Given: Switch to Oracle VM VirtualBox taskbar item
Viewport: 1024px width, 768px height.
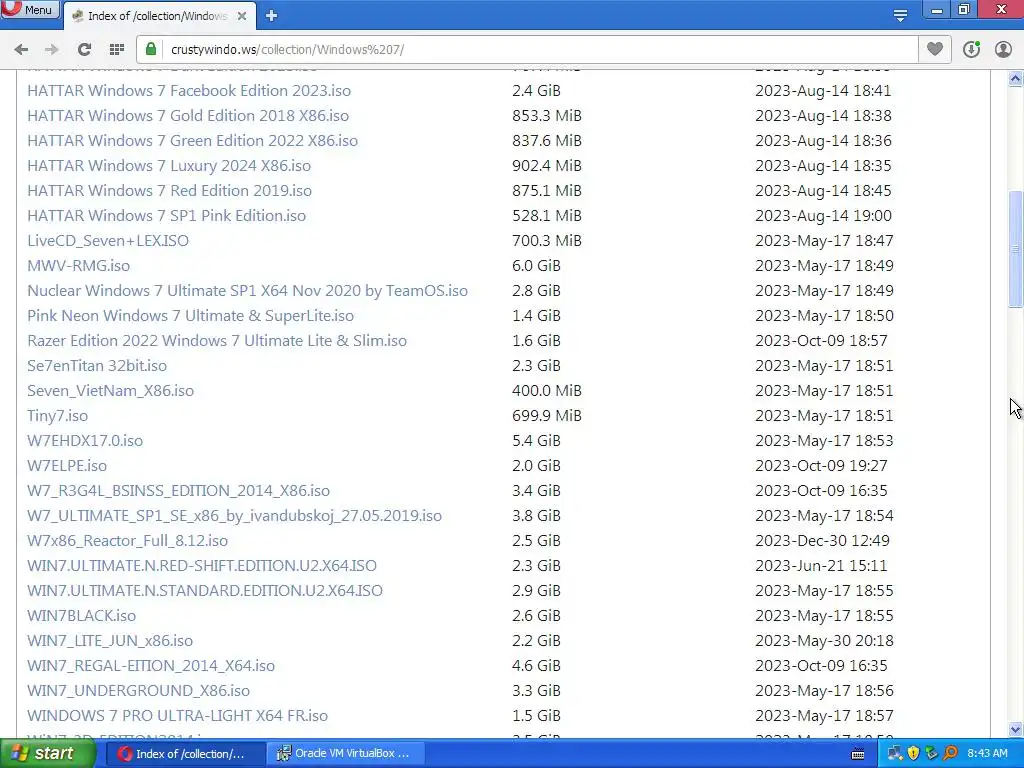Looking at the screenshot, I should pyautogui.click(x=347, y=754).
